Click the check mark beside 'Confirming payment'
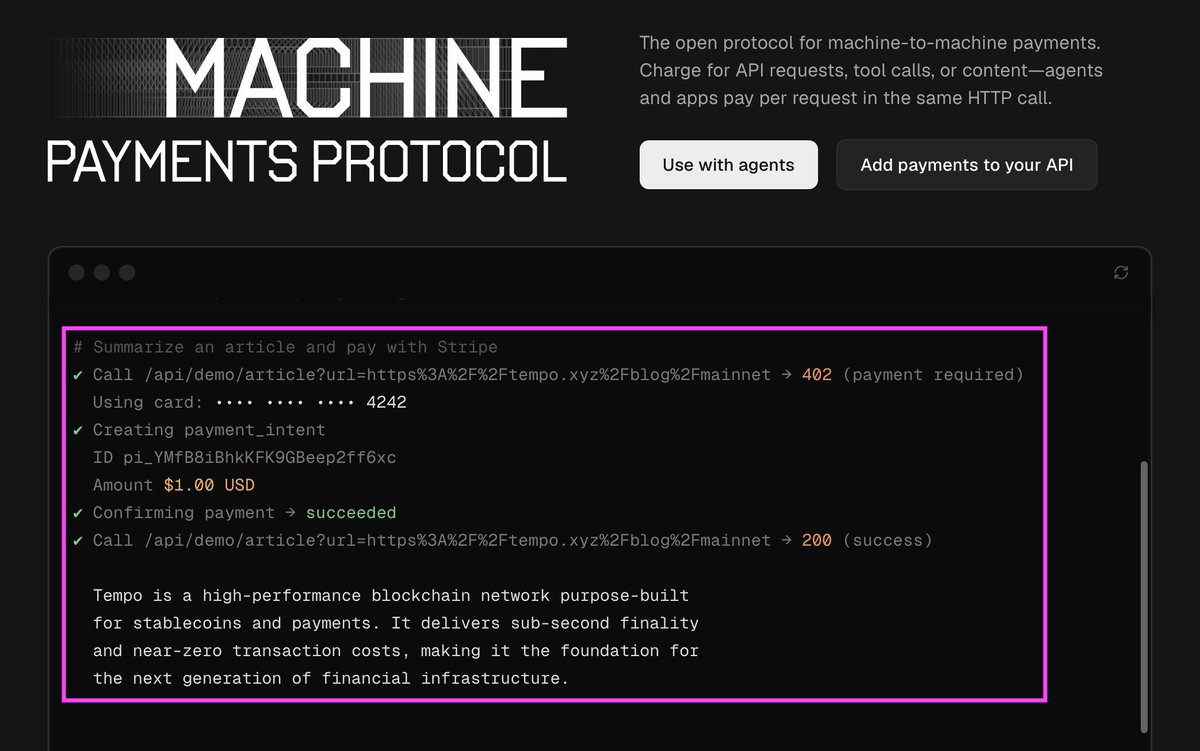Screen dimensions: 1200x751 point(78,513)
